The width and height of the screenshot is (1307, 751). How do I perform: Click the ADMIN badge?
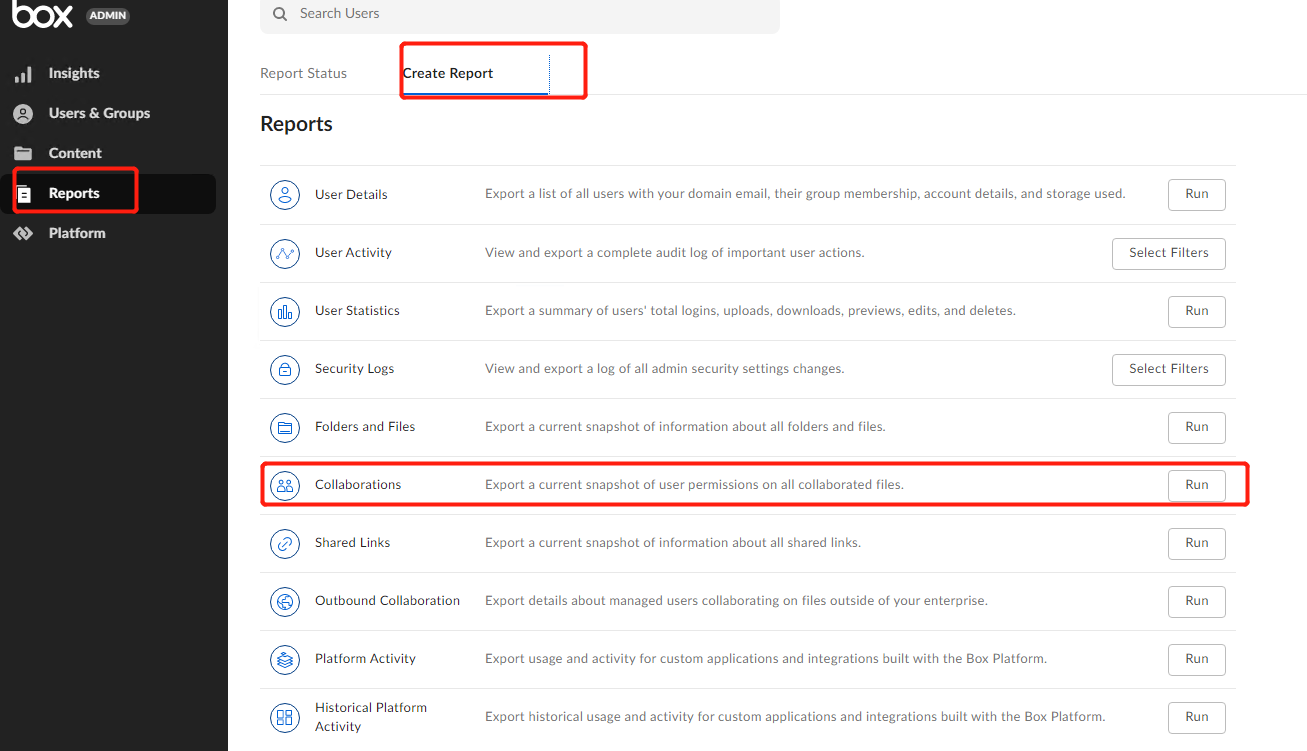pyautogui.click(x=108, y=16)
